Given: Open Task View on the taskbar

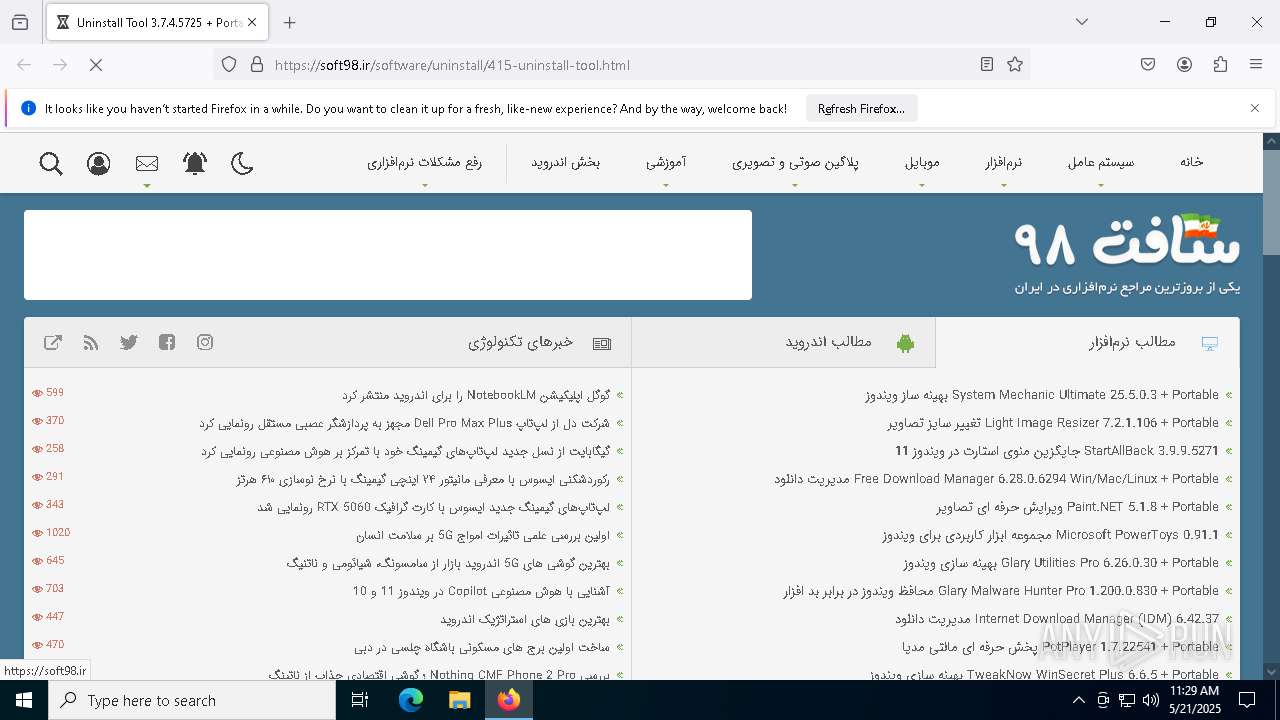Looking at the screenshot, I should (360, 700).
